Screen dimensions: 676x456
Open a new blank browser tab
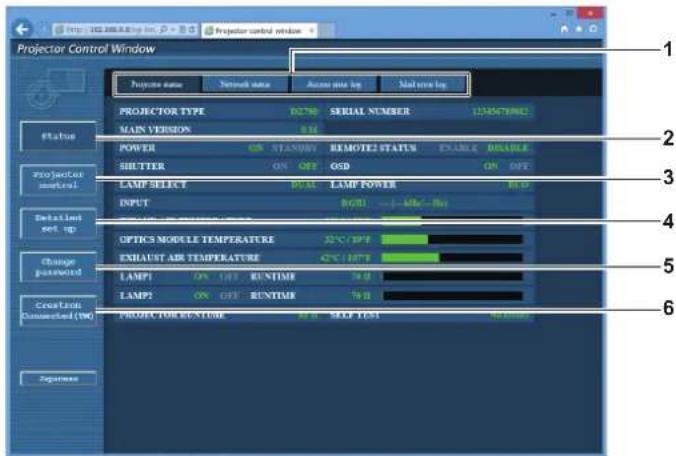coord(326,31)
